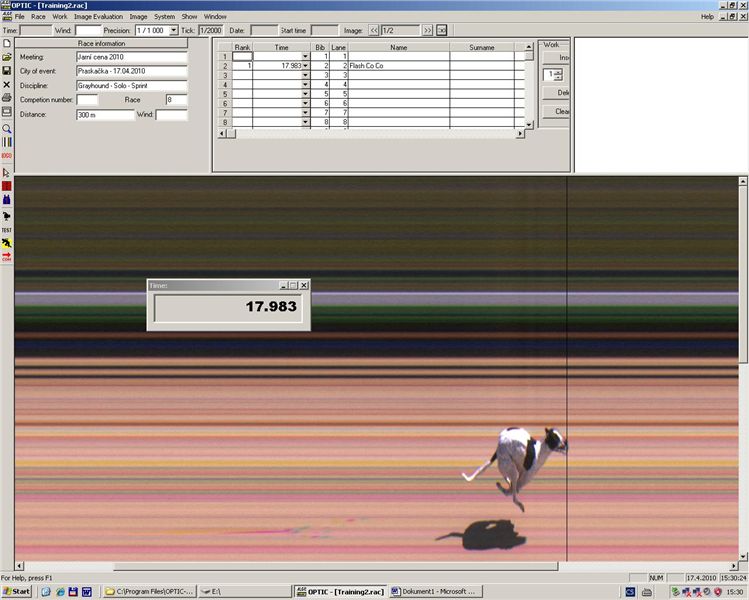Screen dimensions: 749x600
Task: Click the Race number field
Action: (x=176, y=100)
